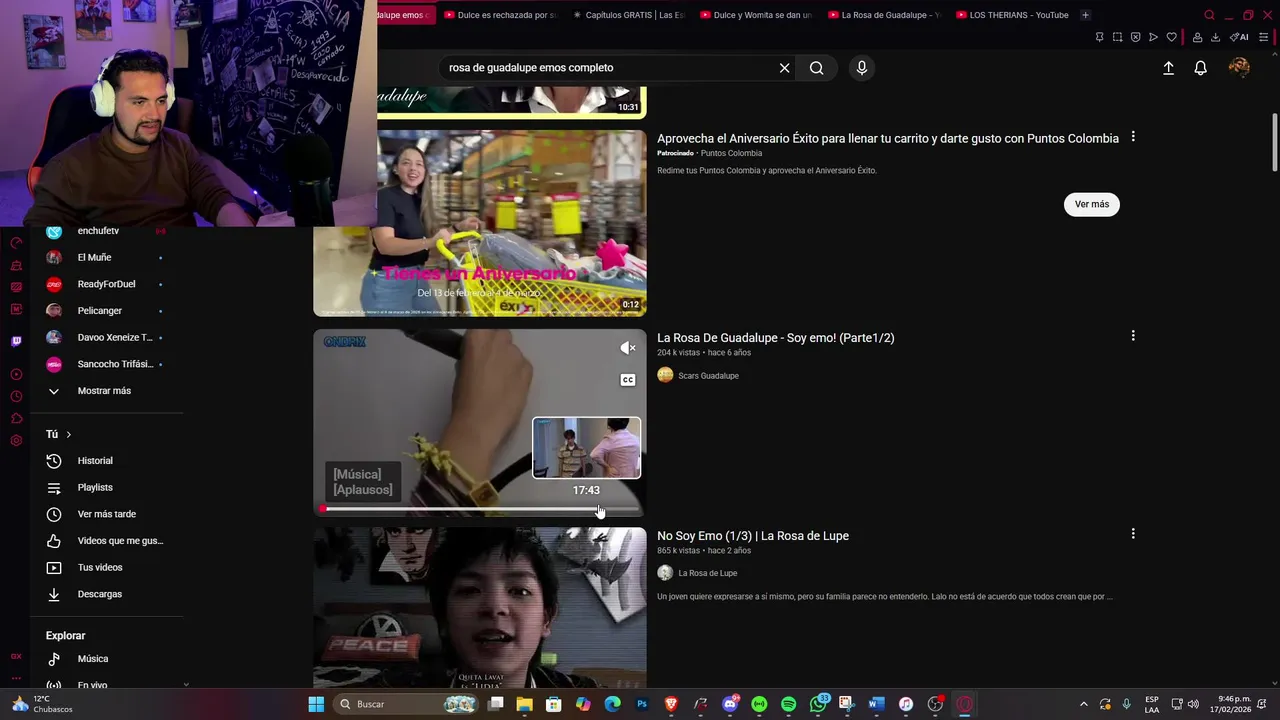Open El Muñe subscription channel

click(94, 258)
